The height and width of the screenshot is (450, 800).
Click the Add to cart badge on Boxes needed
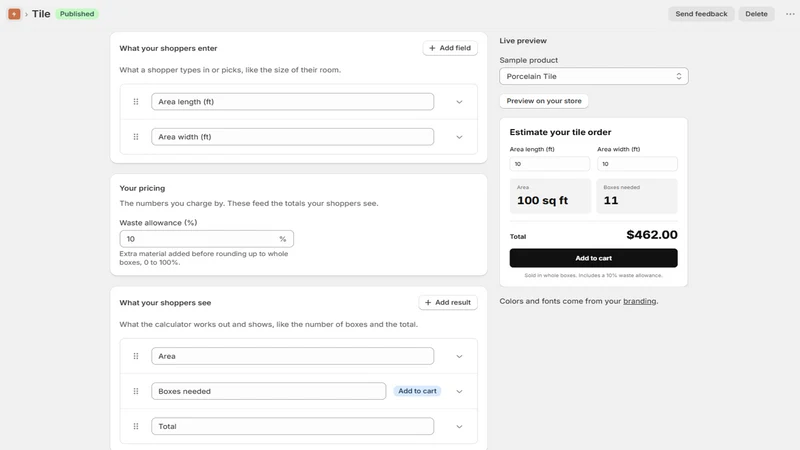417,391
